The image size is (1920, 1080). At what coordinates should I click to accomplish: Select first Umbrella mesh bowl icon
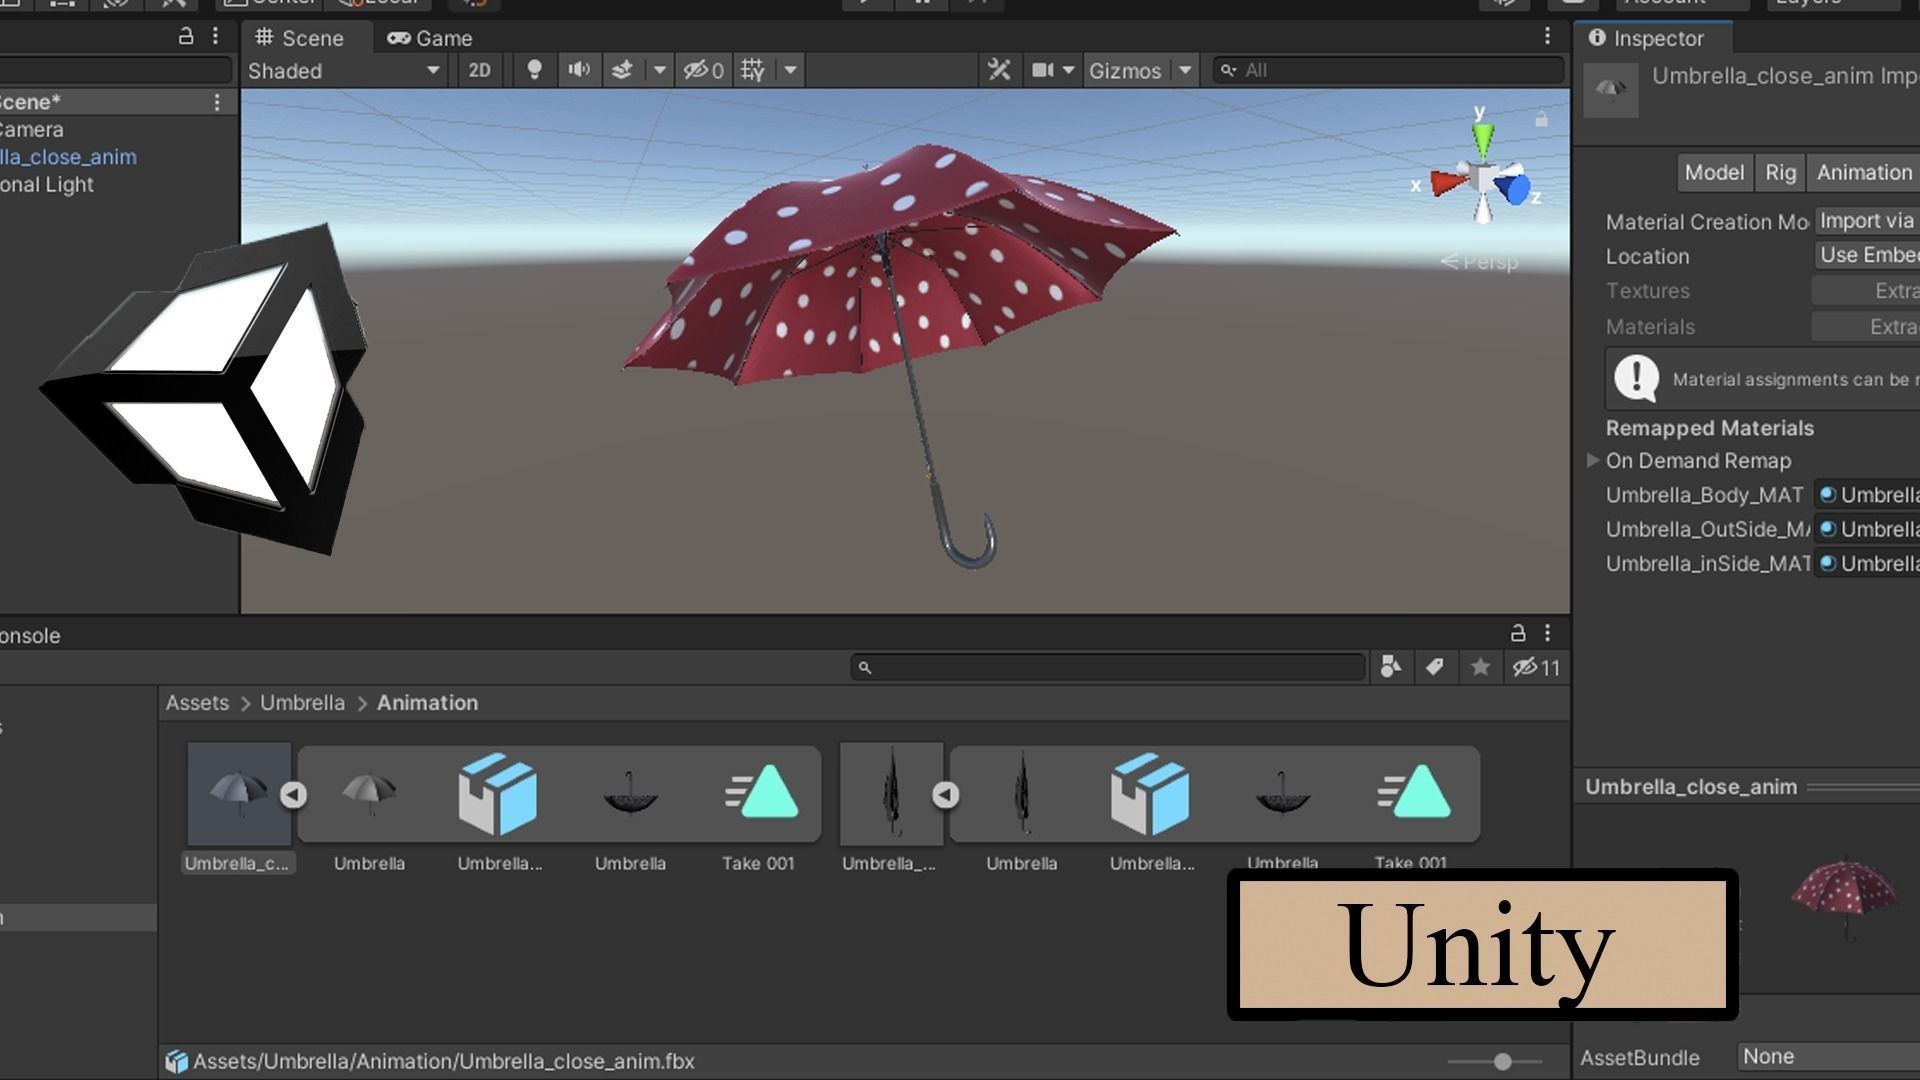point(630,794)
